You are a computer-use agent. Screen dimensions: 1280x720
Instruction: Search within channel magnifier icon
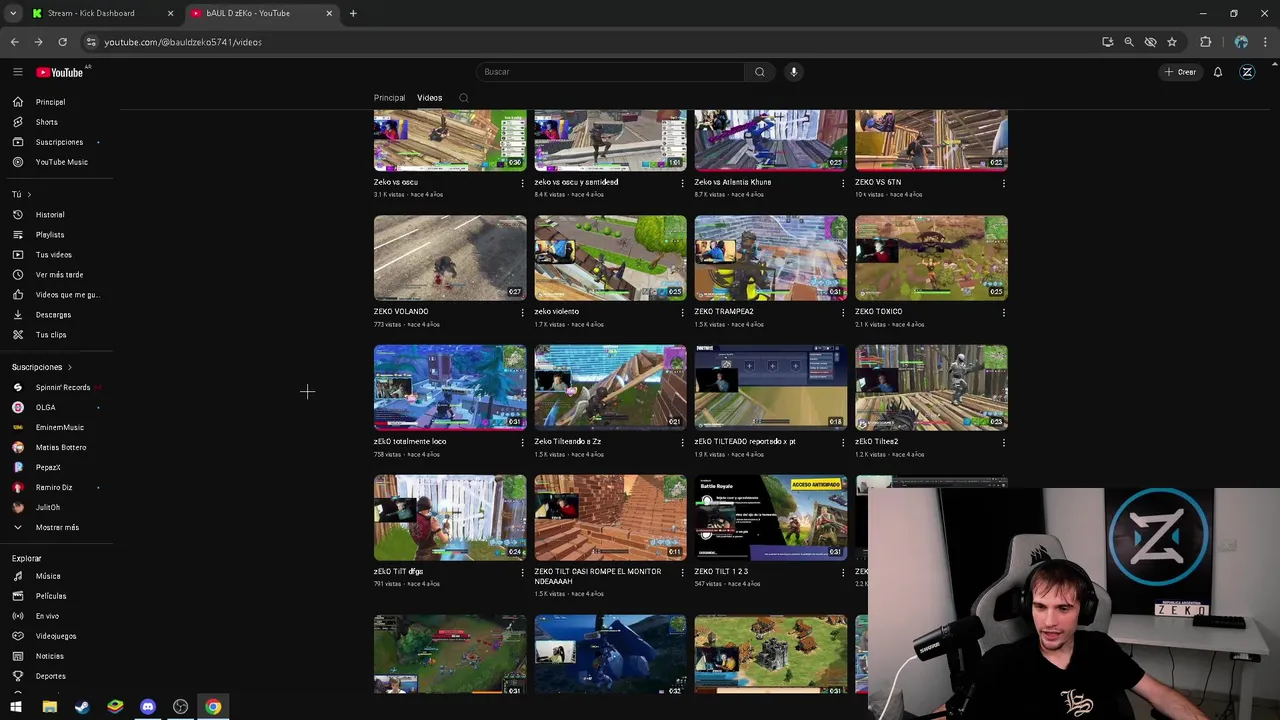464,98
